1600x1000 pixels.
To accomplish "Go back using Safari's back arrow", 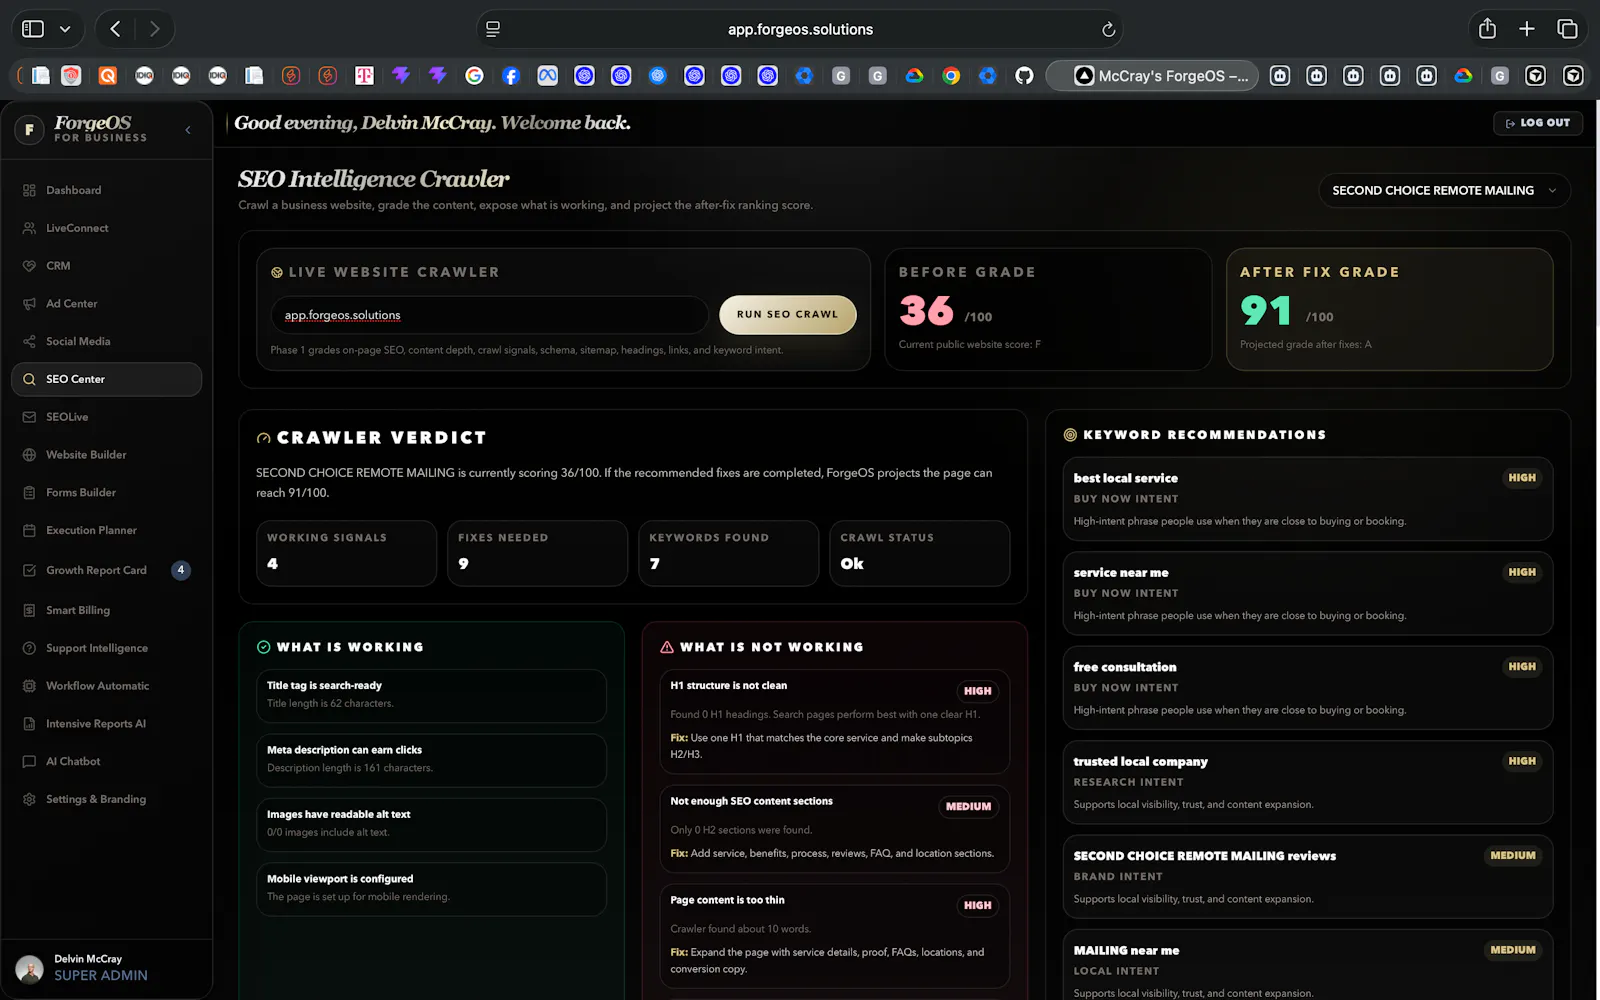I will [115, 29].
